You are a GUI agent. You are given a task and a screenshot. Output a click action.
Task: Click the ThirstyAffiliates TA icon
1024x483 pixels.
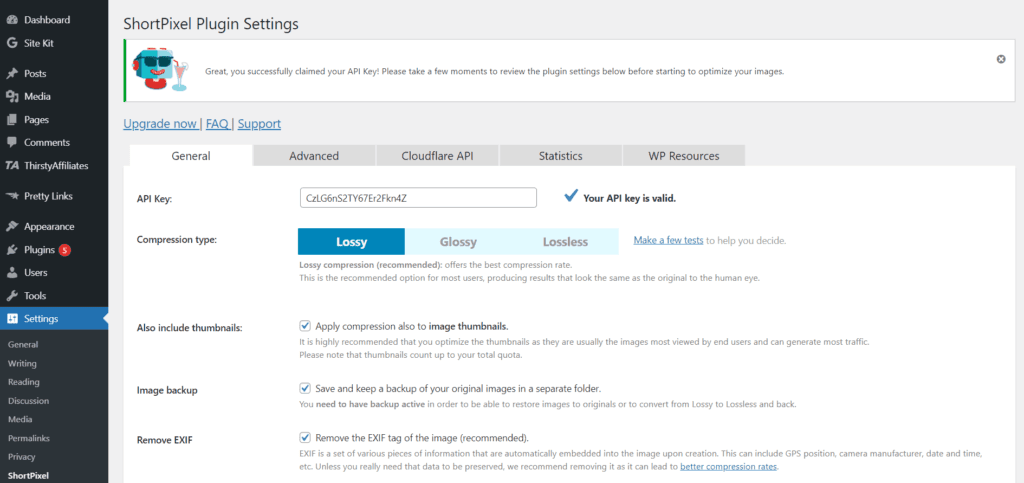point(12,166)
